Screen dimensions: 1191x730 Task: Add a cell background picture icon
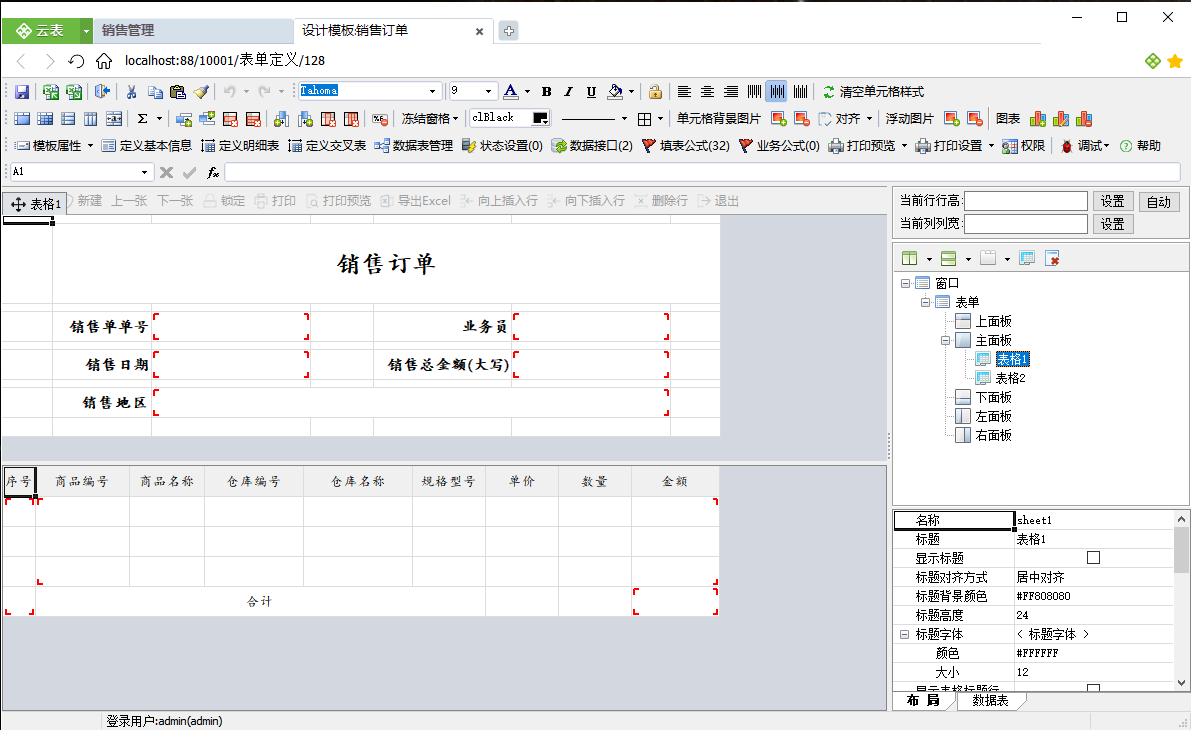pos(779,119)
